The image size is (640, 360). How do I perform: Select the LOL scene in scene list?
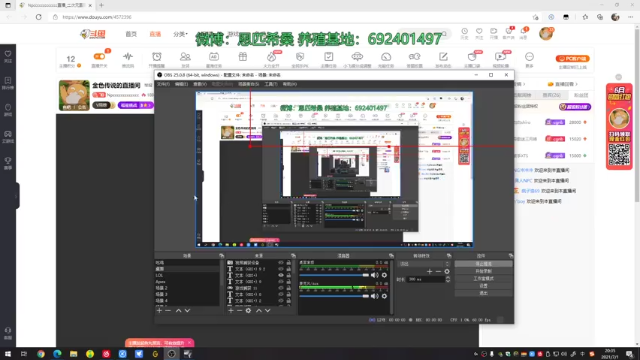point(187,276)
